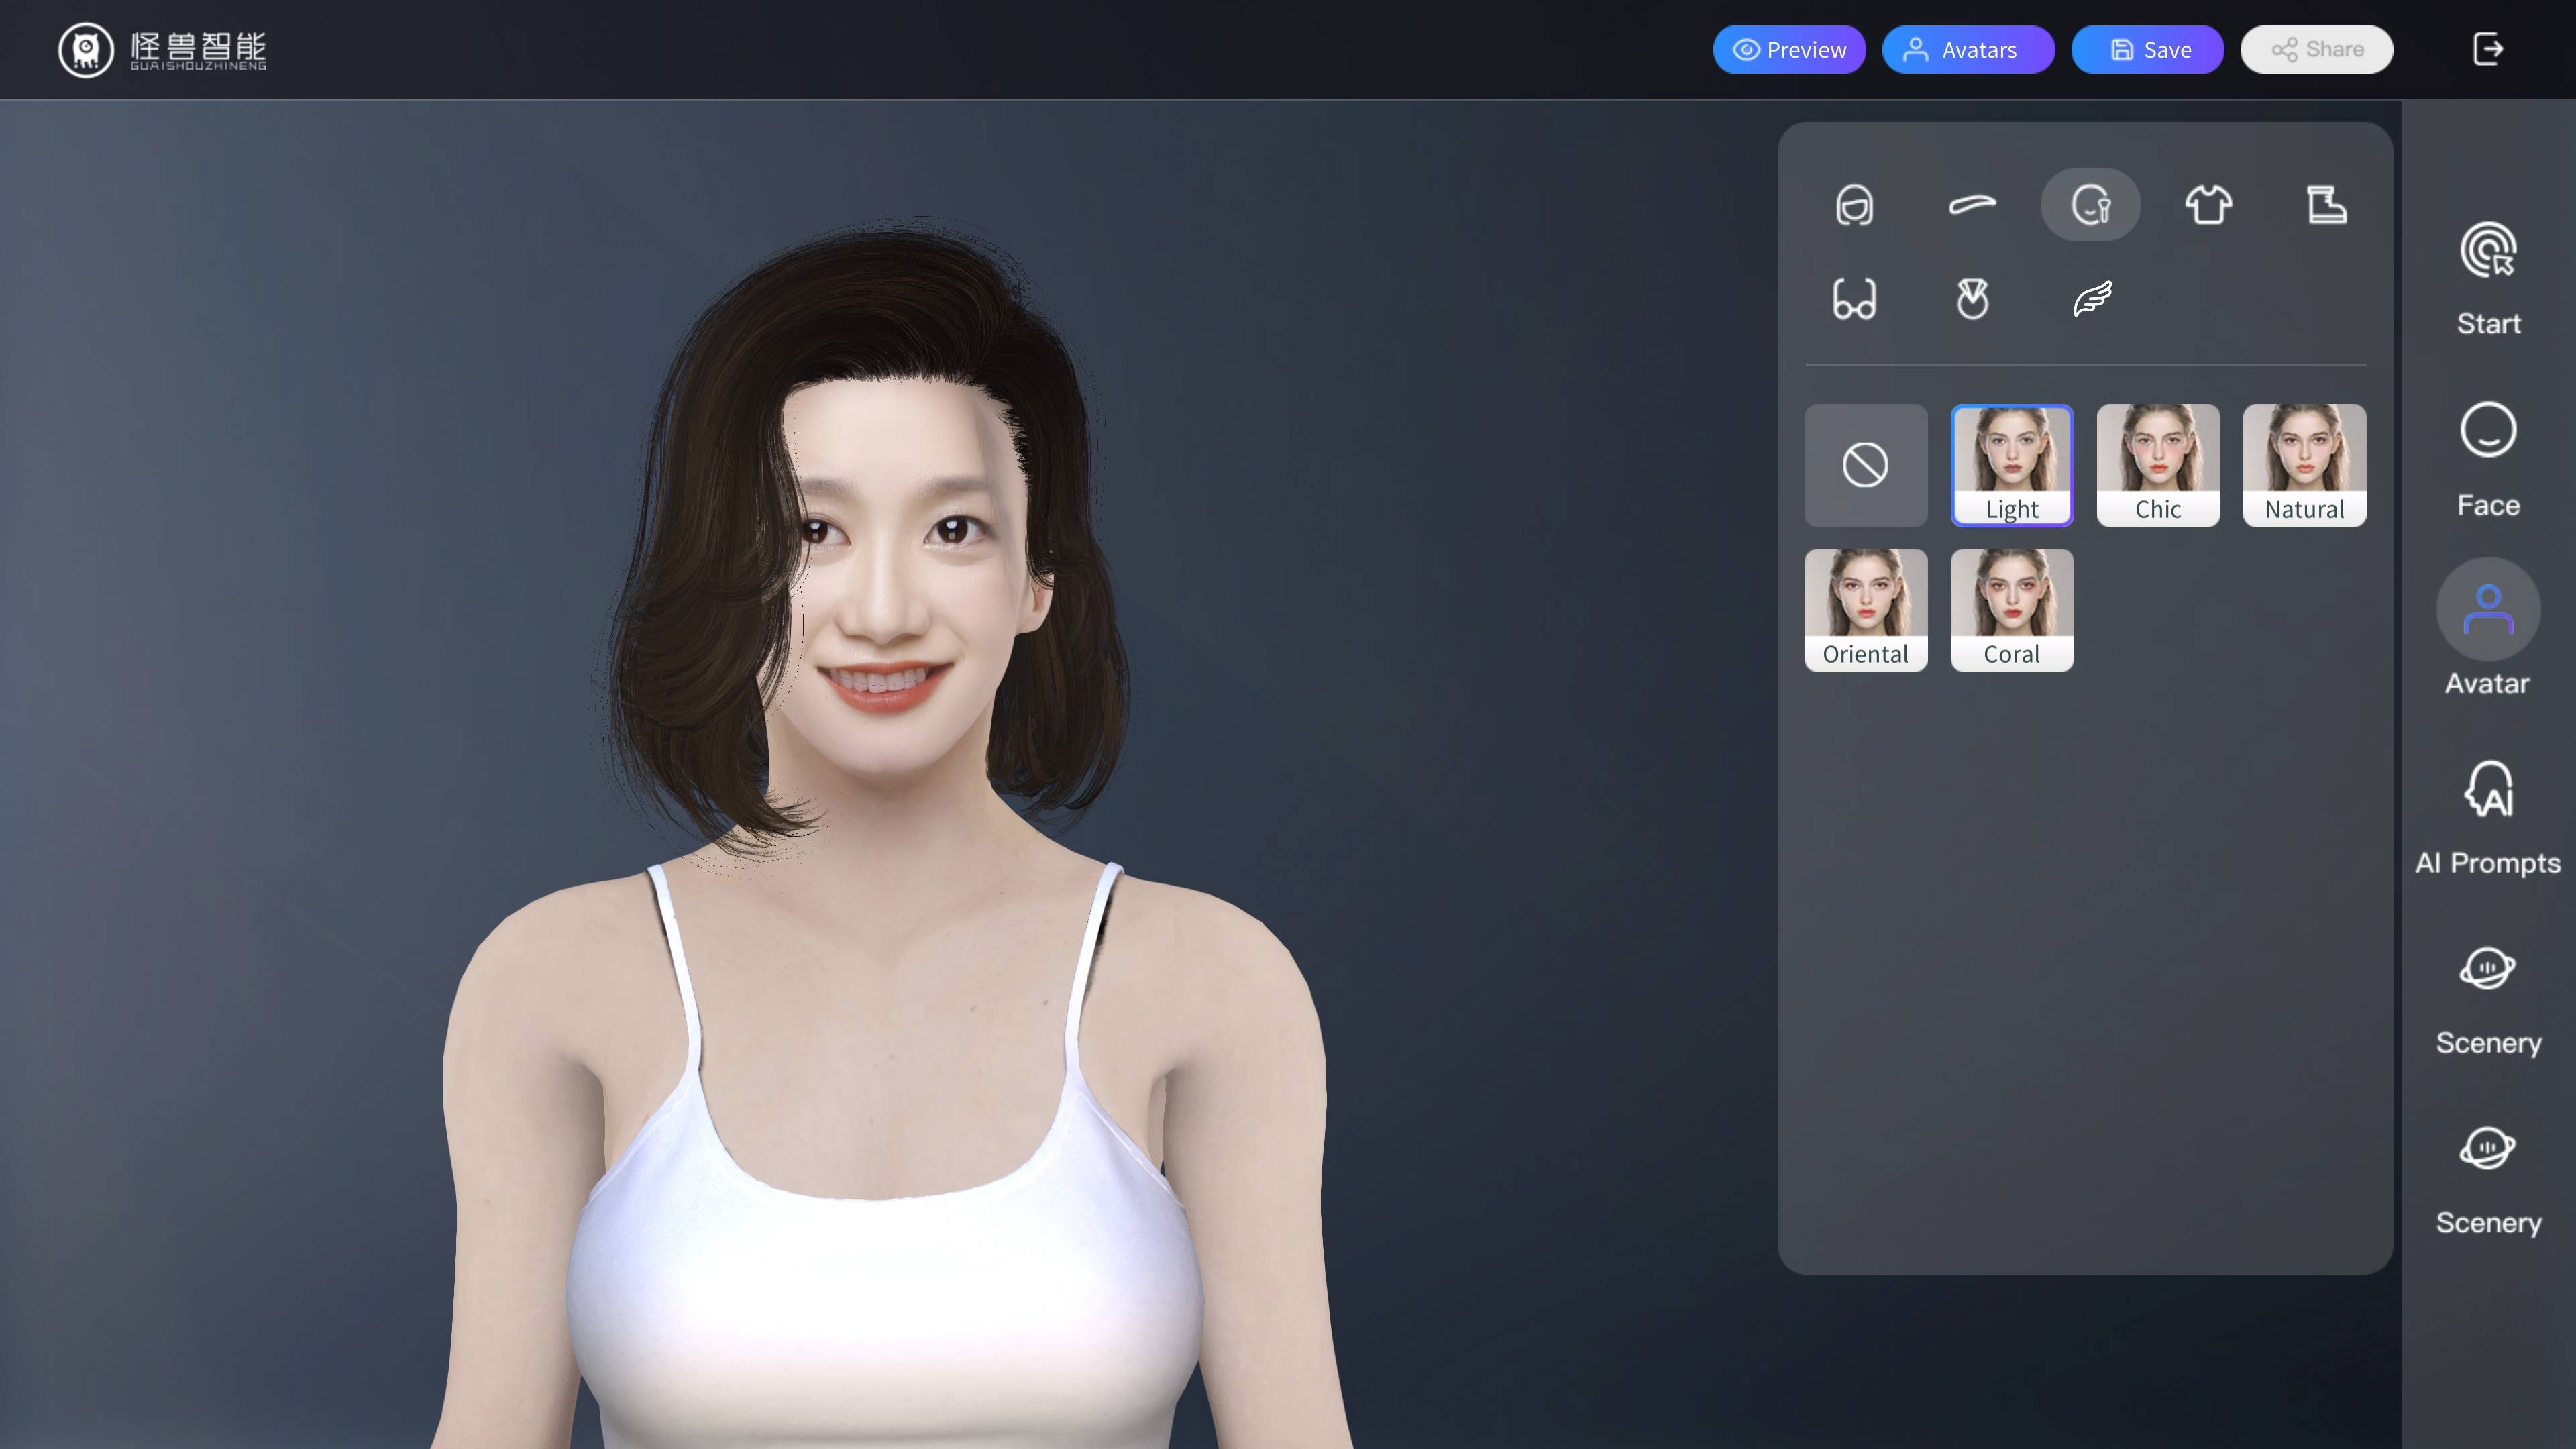Click the no makeup option
This screenshot has height=1449, width=2576.
[x=1865, y=464]
